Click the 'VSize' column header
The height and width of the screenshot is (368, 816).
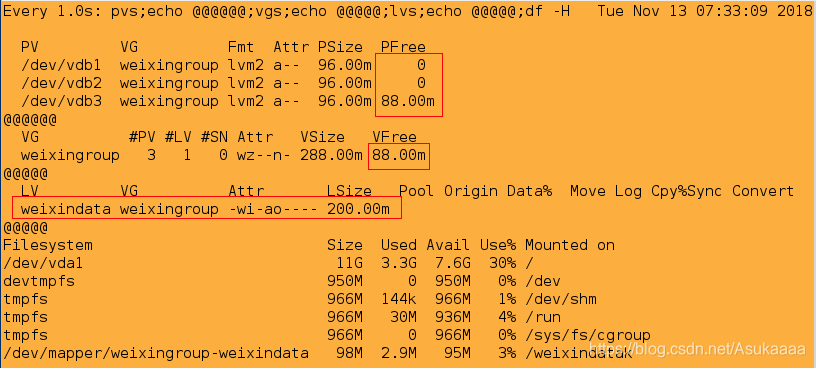tap(322, 137)
